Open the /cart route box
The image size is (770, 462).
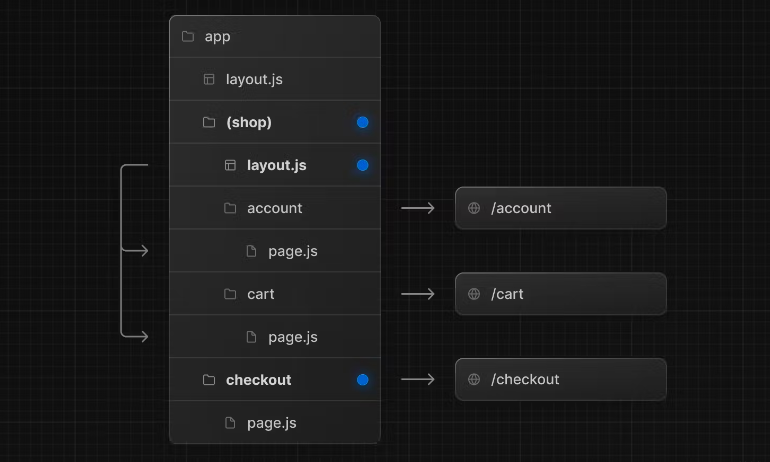pos(560,294)
